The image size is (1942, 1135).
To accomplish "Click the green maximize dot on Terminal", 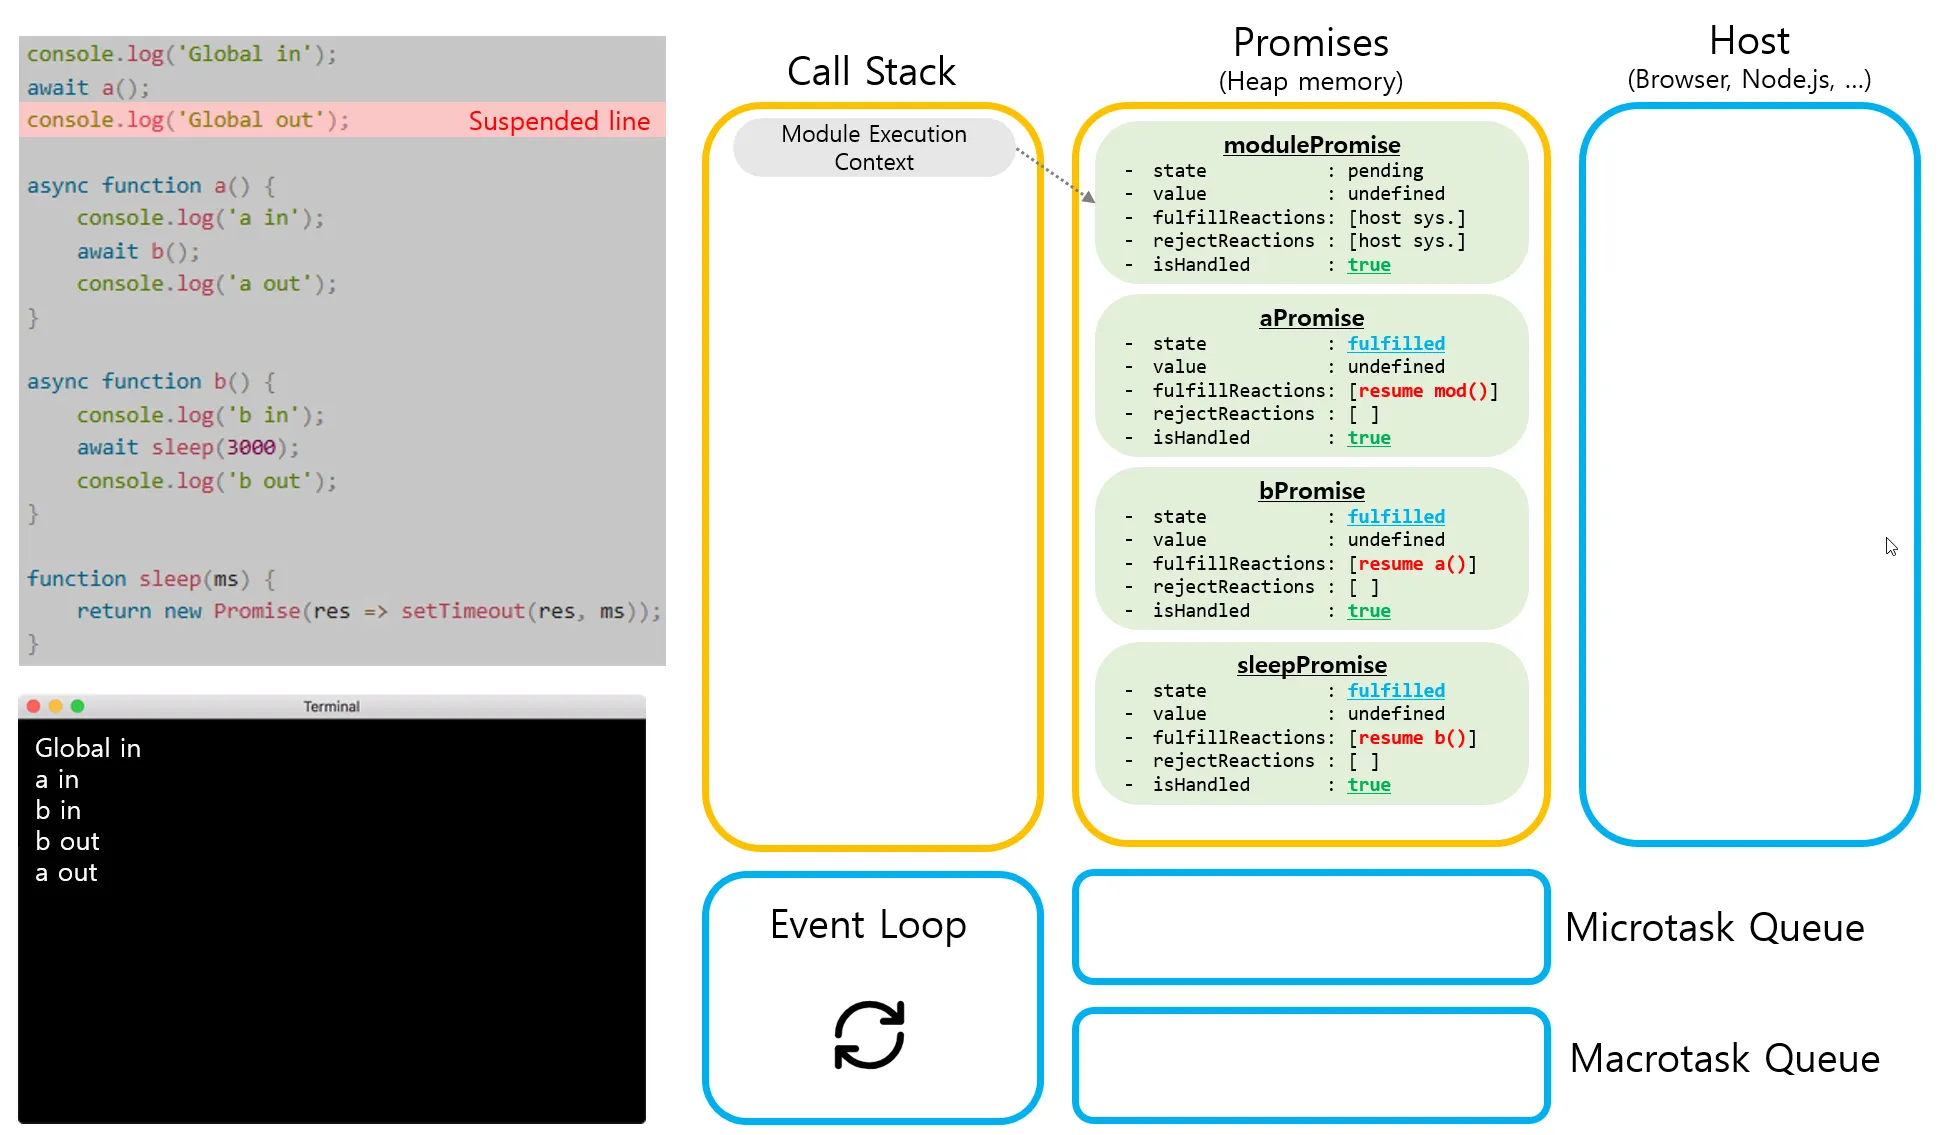I will click(x=78, y=706).
